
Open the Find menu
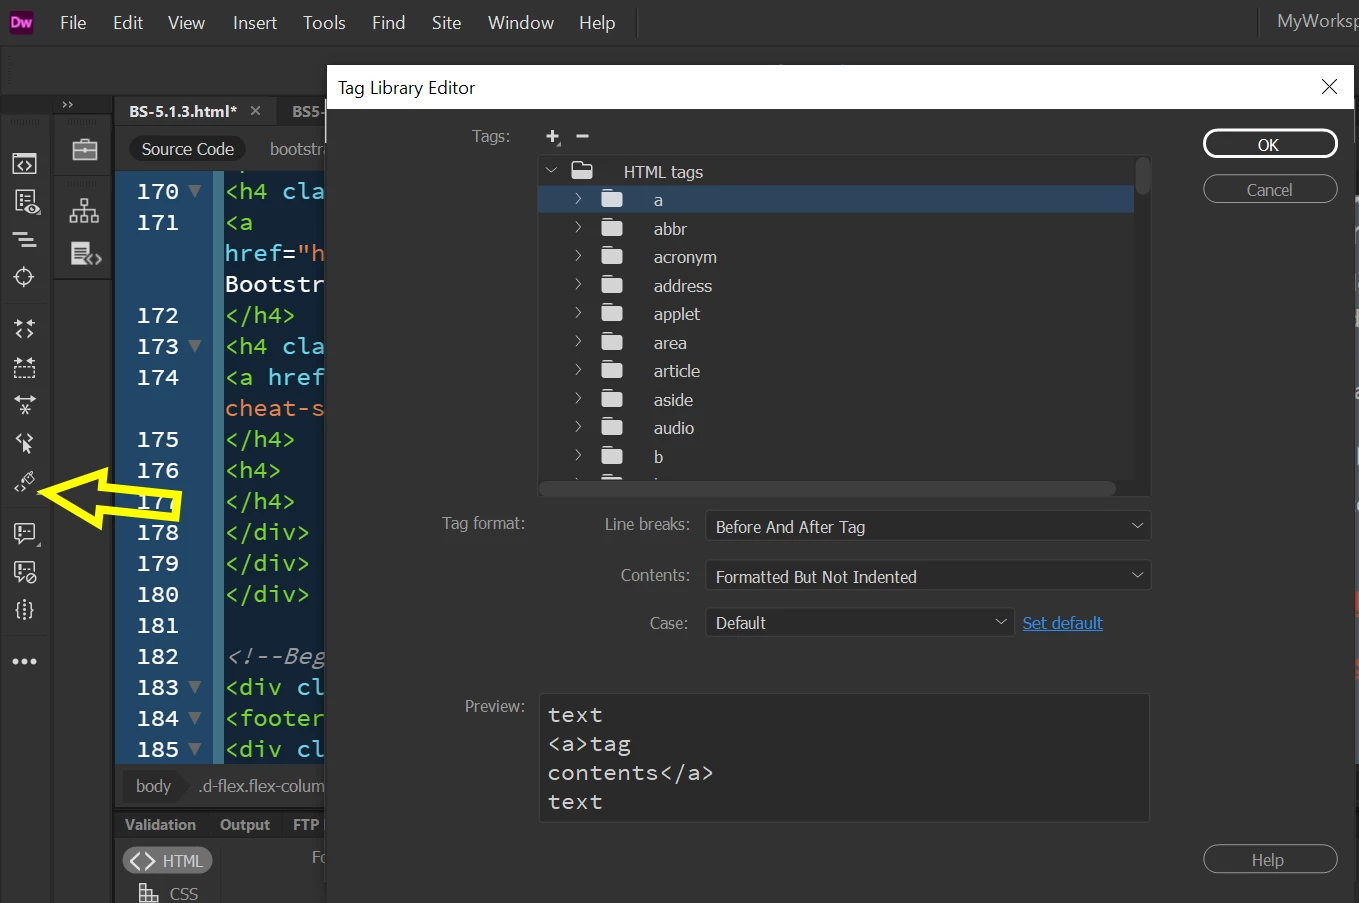tap(388, 22)
